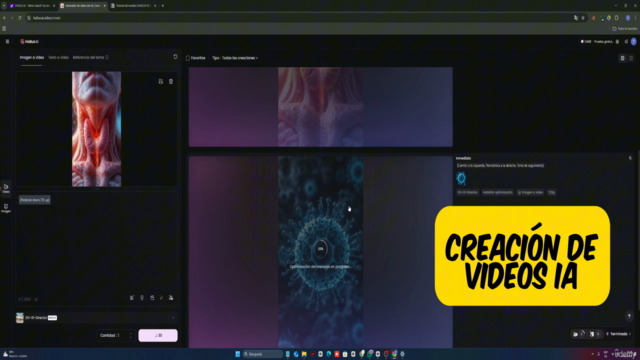
Task: Copy the prompt in Inmediato panel
Action: click(x=630, y=158)
